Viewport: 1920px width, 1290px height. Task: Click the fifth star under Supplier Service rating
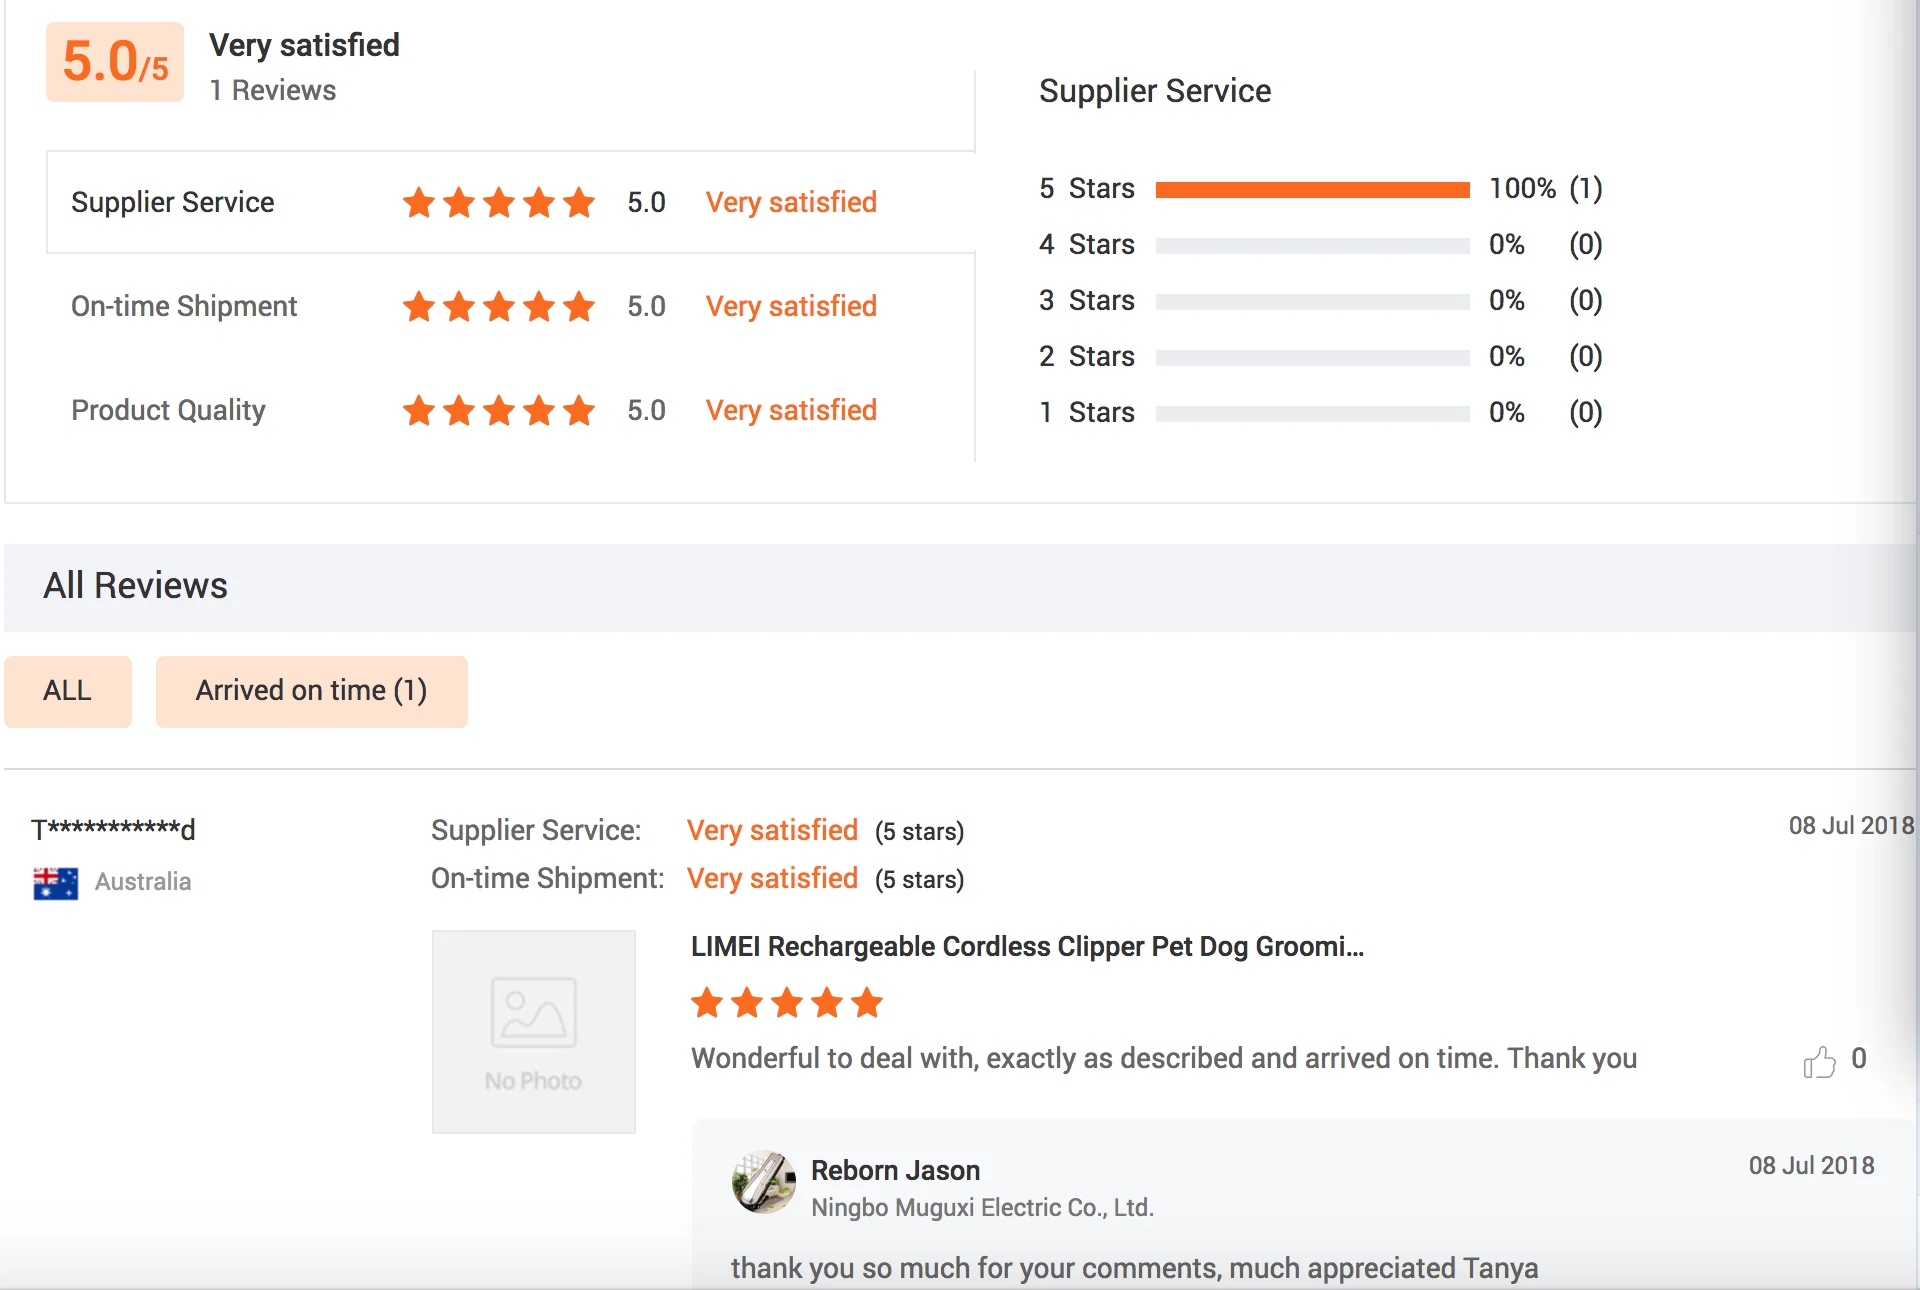580,202
